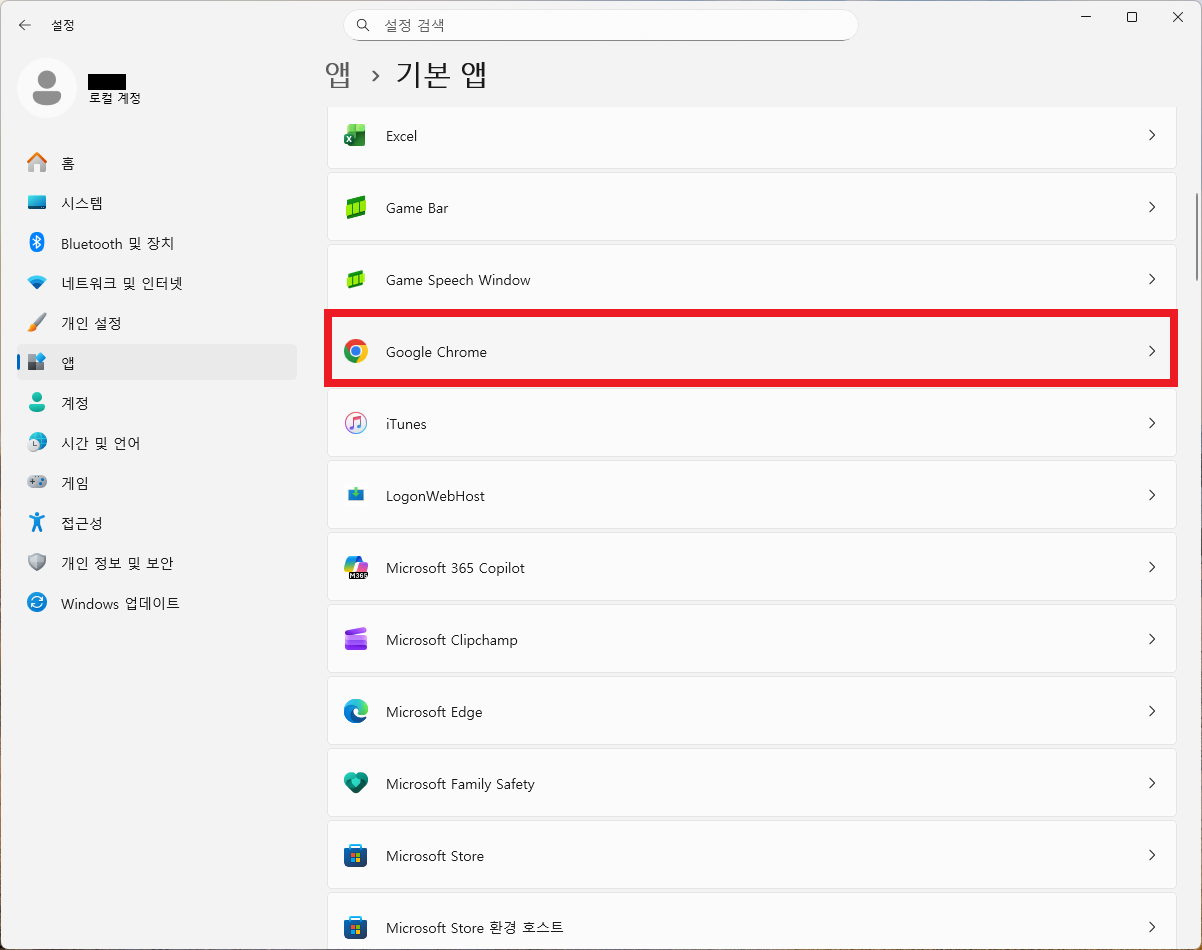Viewport: 1202px width, 950px height.
Task: Expand LogonWebHost row chevron
Action: (1152, 495)
